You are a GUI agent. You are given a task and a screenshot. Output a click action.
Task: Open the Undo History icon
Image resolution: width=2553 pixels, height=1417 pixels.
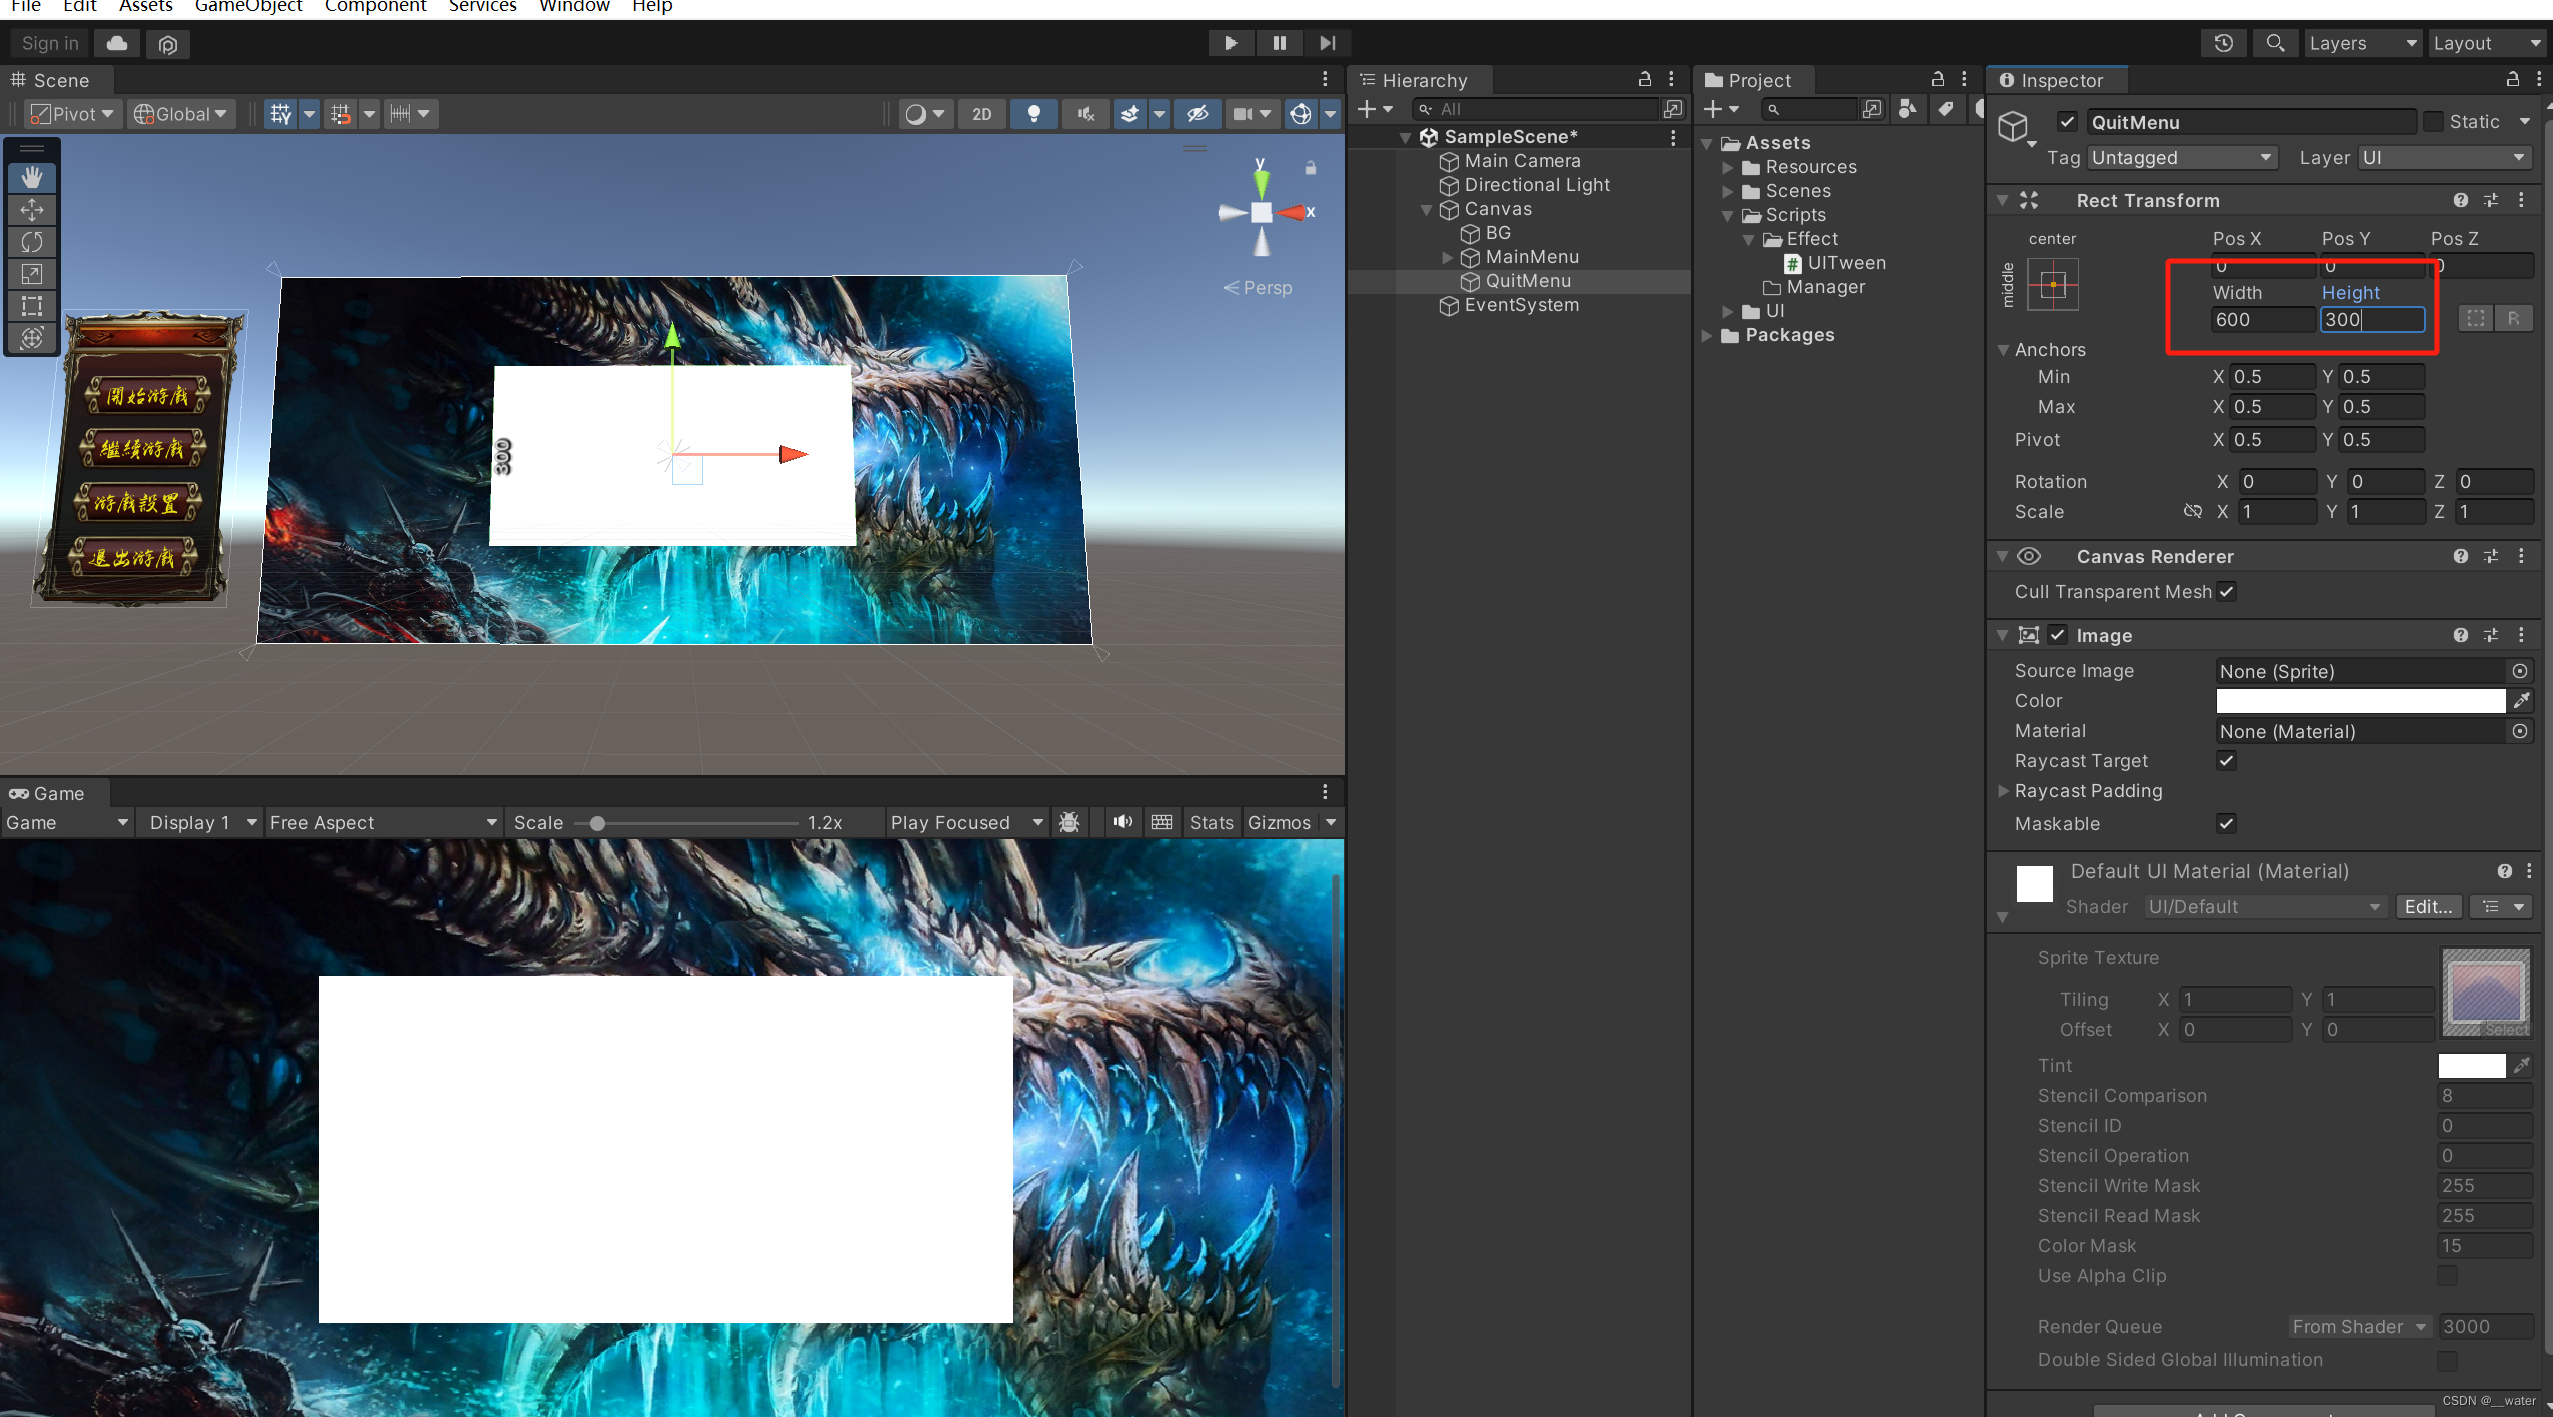pos(2223,43)
